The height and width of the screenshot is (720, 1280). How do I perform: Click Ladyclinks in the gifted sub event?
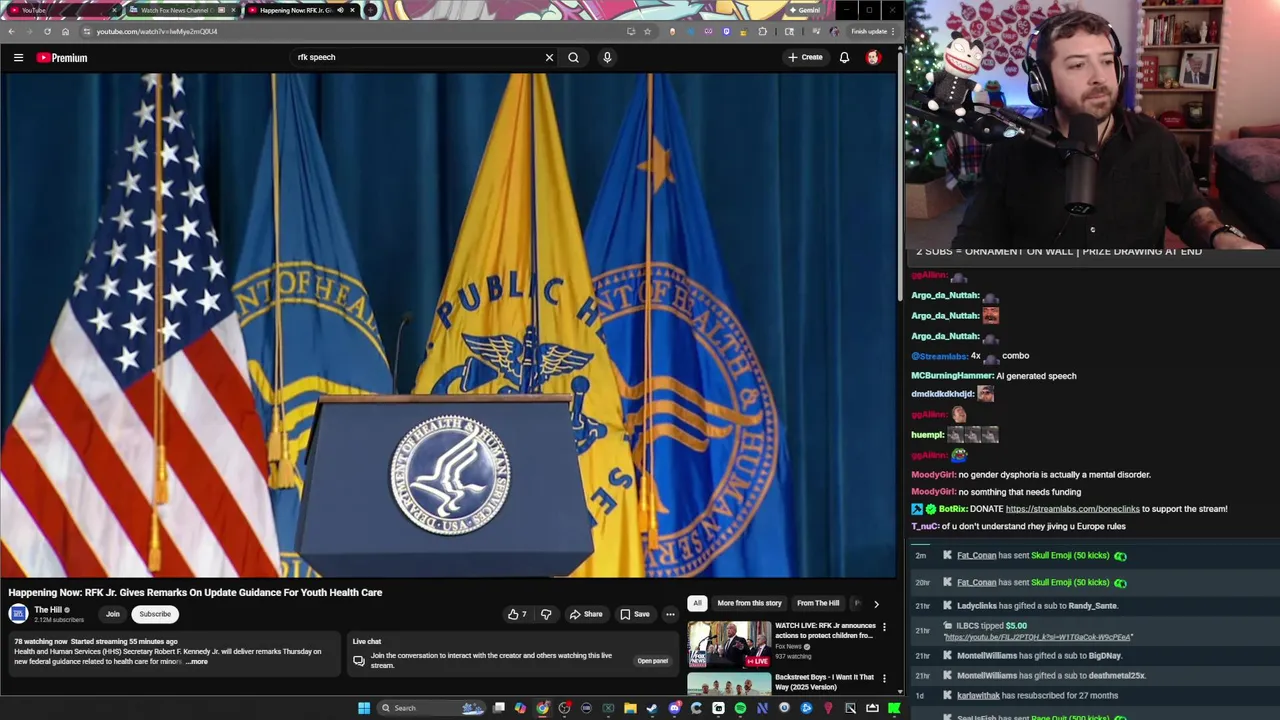tap(976, 606)
